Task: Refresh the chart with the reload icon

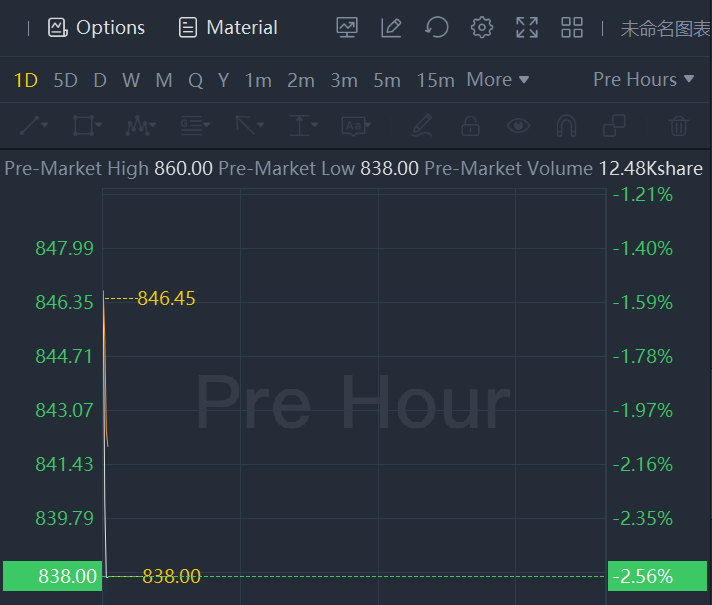Action: click(436, 28)
